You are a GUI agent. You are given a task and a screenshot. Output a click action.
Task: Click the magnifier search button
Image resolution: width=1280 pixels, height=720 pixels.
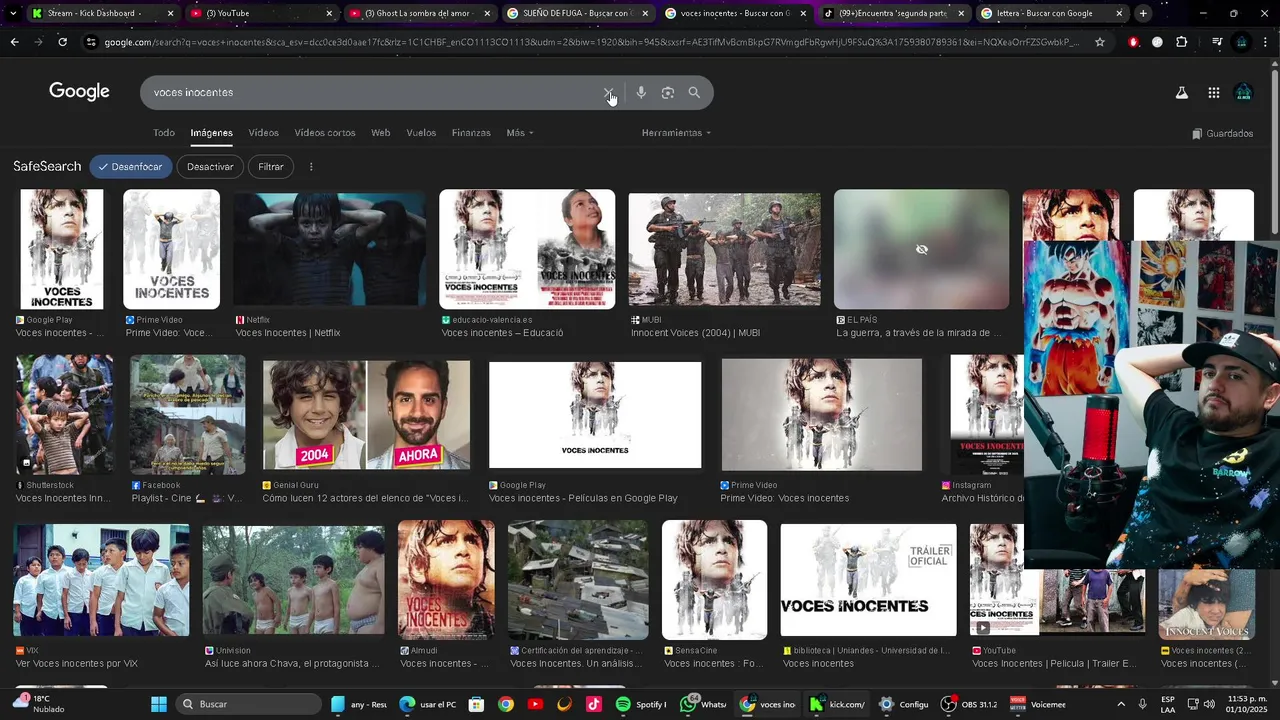click(694, 93)
